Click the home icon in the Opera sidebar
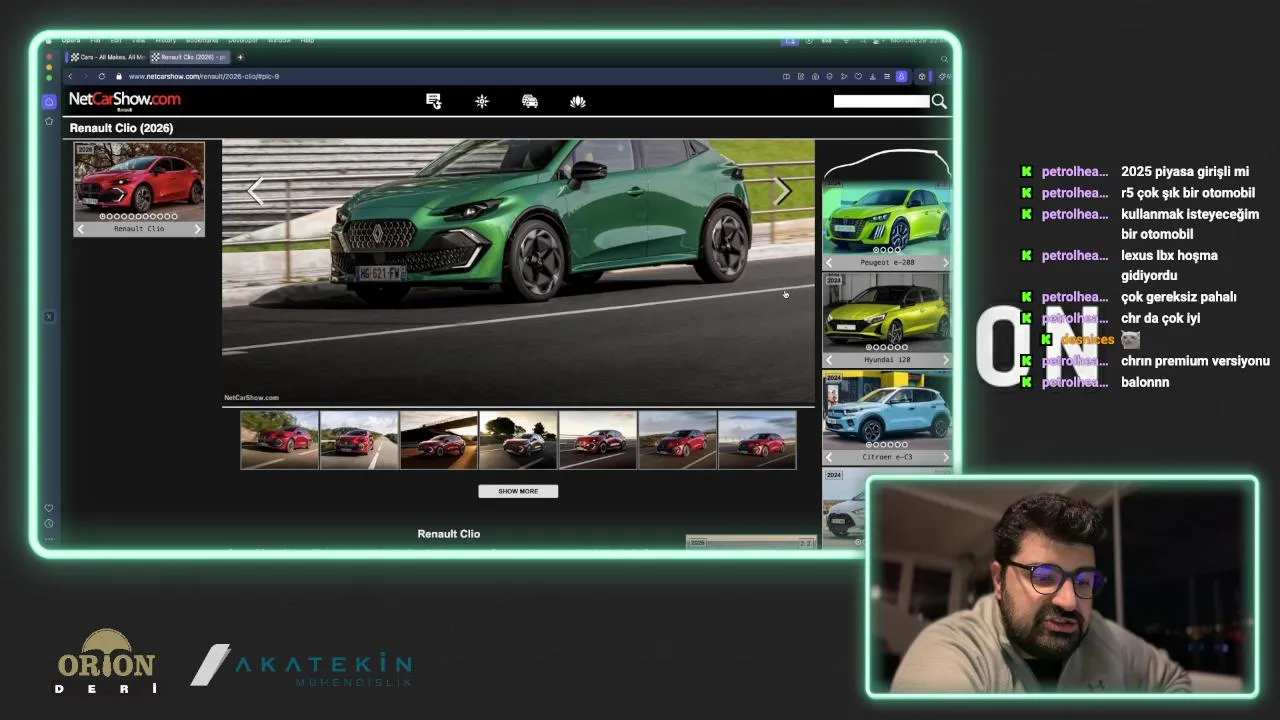The image size is (1280, 720). click(49, 102)
